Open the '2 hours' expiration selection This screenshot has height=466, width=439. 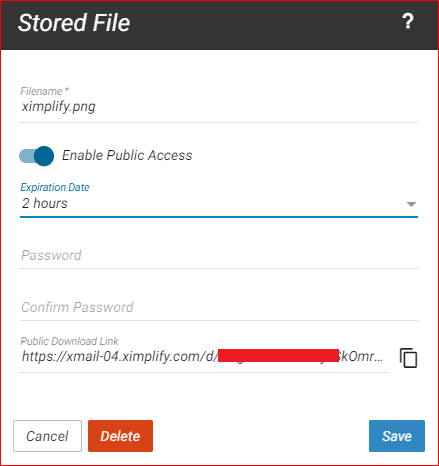(219, 204)
